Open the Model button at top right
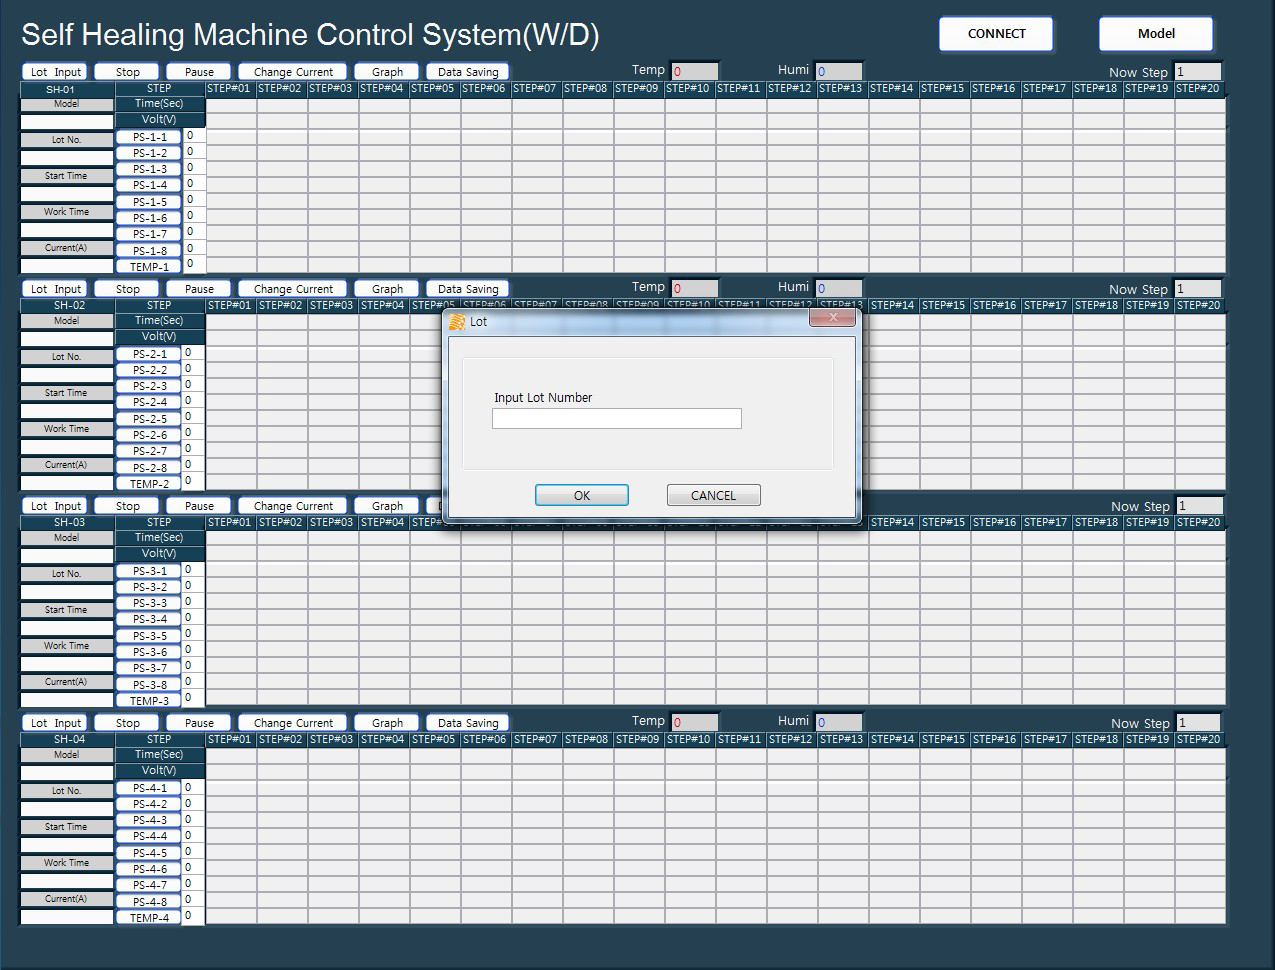 tap(1156, 34)
